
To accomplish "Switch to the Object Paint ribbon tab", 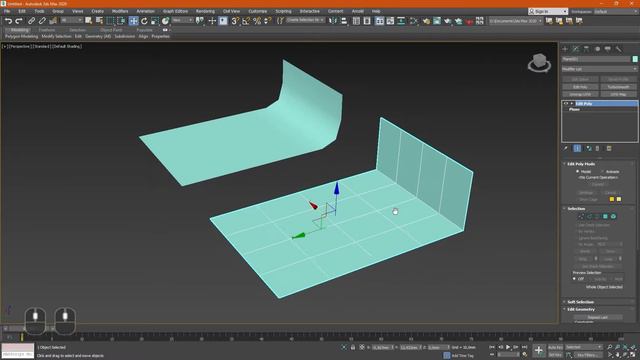I will point(111,30).
